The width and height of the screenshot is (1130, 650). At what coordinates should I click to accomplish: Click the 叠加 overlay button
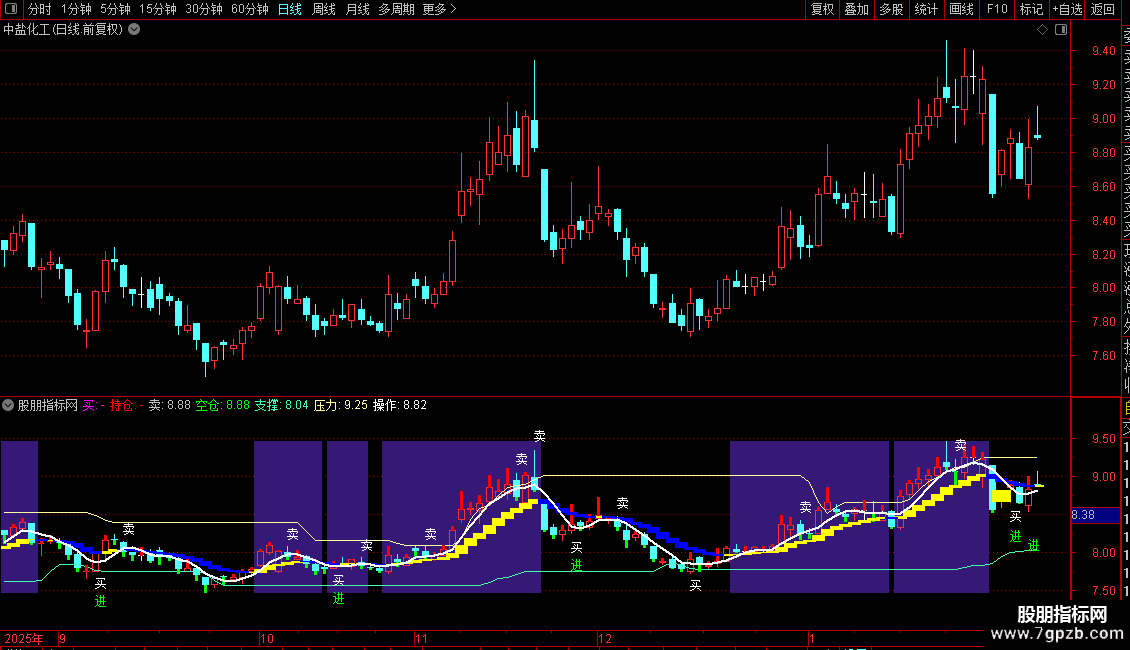(x=857, y=9)
